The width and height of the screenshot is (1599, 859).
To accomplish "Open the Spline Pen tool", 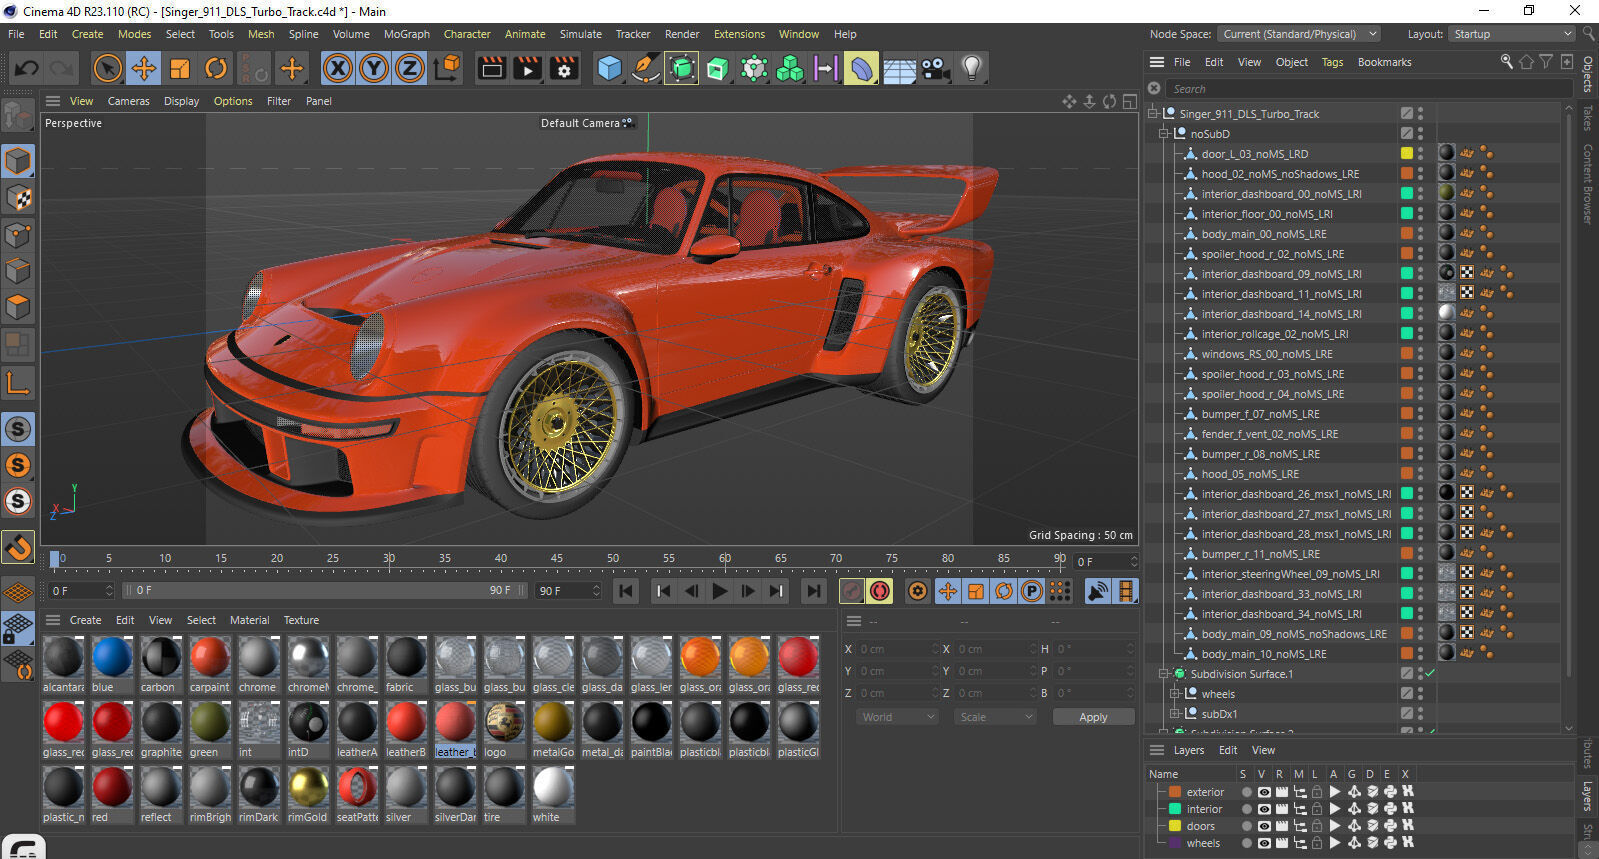I will pos(646,68).
